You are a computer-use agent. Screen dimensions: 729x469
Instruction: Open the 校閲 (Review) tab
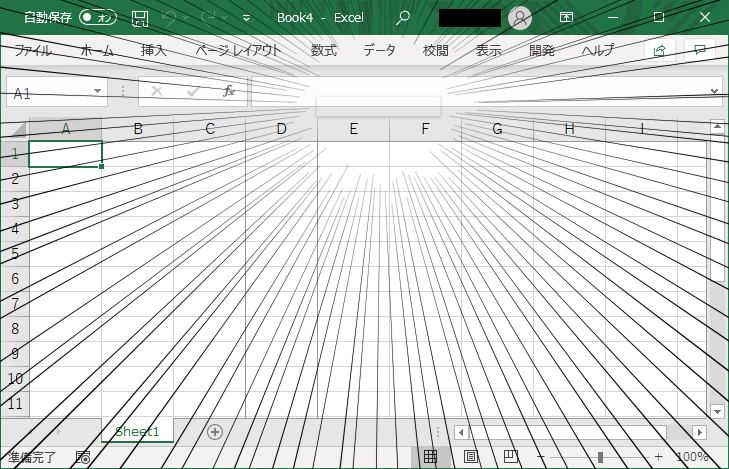click(436, 50)
